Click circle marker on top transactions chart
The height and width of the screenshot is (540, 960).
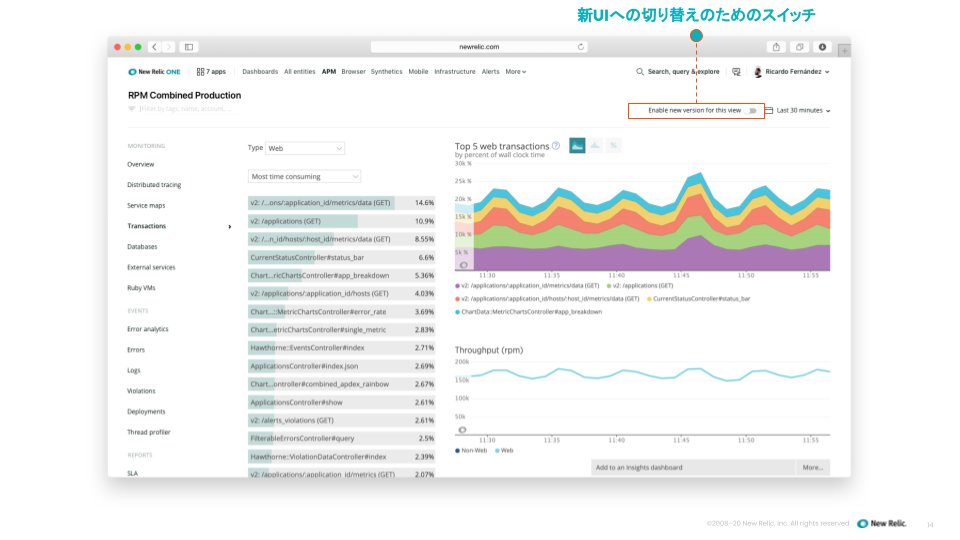[463, 265]
